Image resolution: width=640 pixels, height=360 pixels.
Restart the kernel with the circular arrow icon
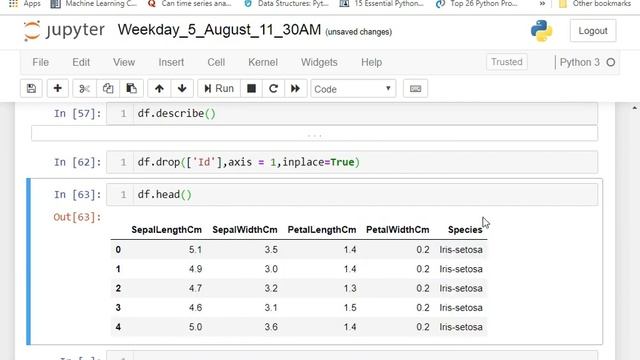tap(273, 89)
